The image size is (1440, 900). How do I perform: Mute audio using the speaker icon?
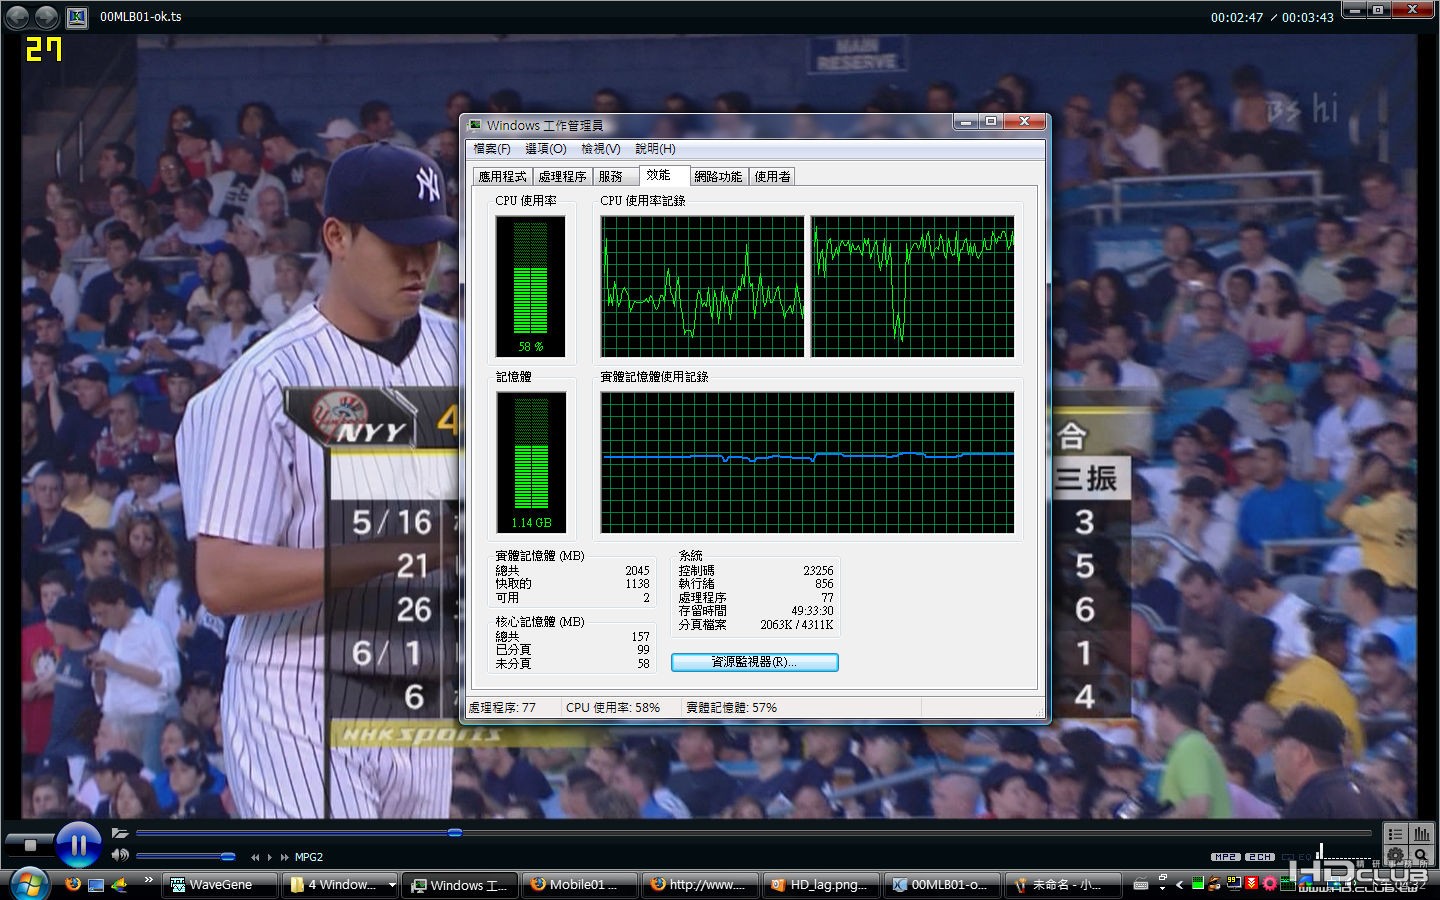click(120, 856)
